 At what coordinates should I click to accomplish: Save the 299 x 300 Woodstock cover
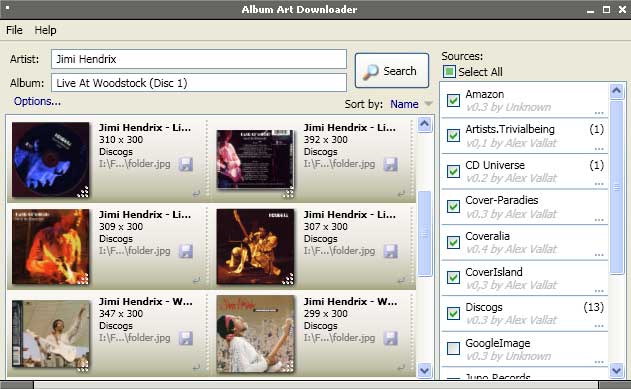click(390, 338)
